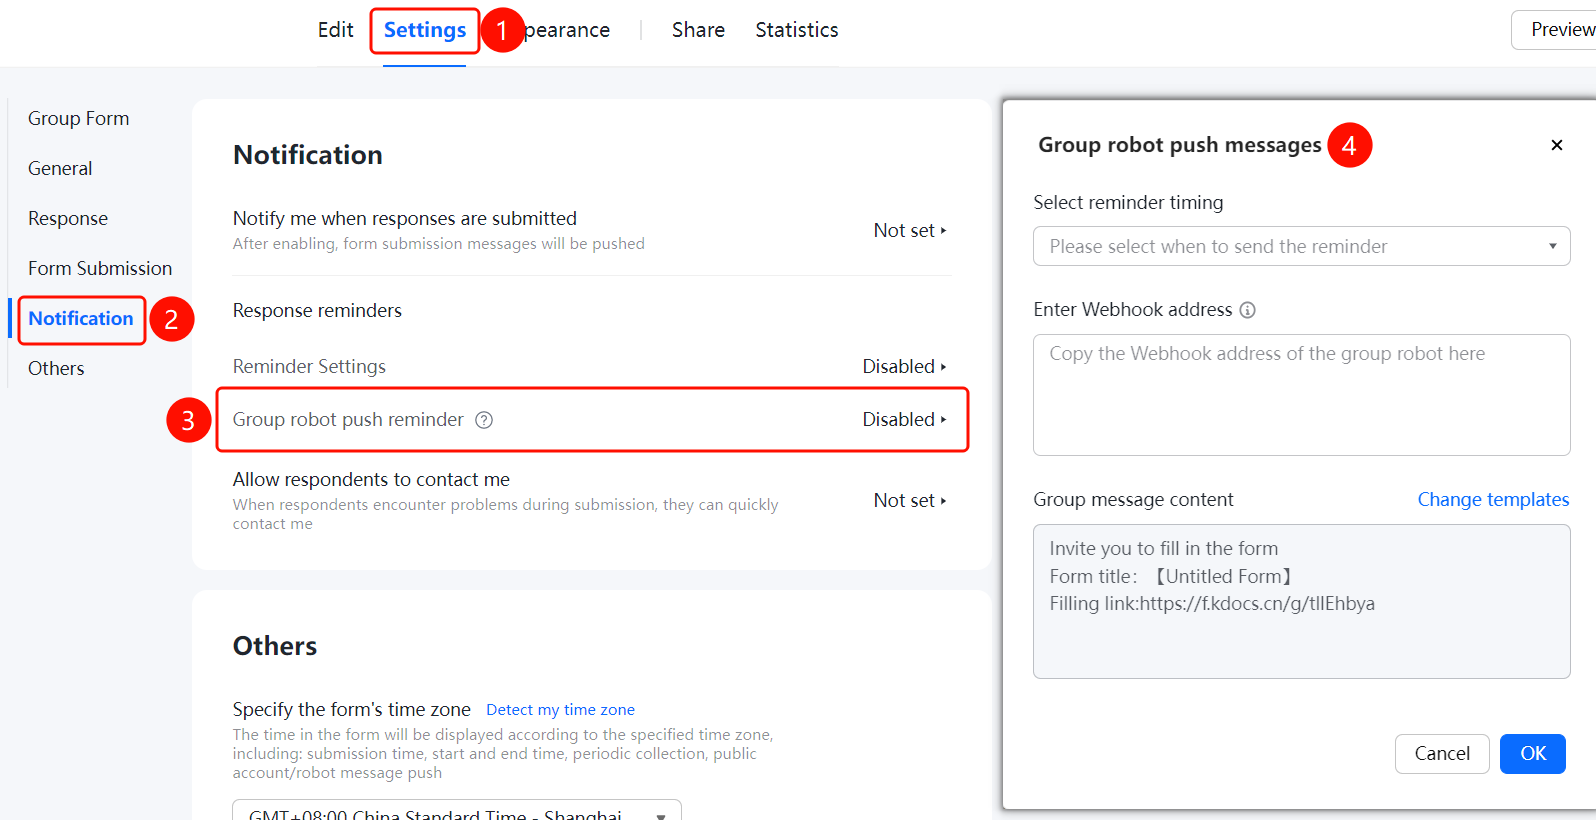Open the Select reminder timing dropdown
The image size is (1596, 820).
(x=1301, y=246)
